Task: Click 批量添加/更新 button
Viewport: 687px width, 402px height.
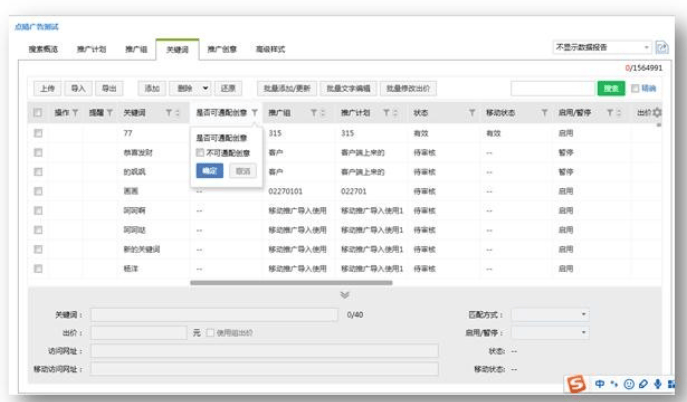Action: [287, 88]
